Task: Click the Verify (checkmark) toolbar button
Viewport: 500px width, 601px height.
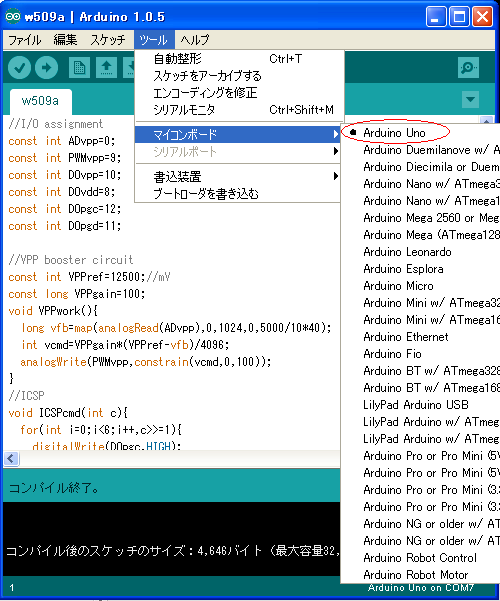Action: pos(20,68)
